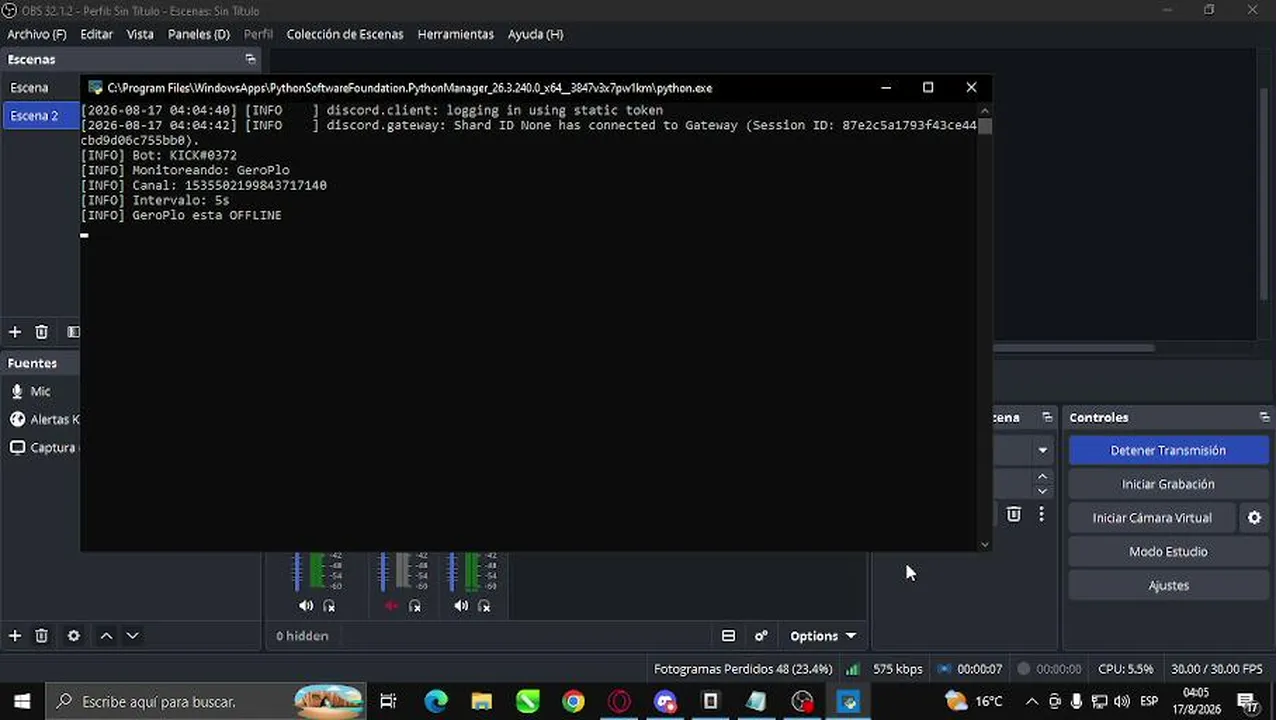Click the 0 hidden mixer button
Viewport: 1276px width, 720px height.
click(301, 636)
